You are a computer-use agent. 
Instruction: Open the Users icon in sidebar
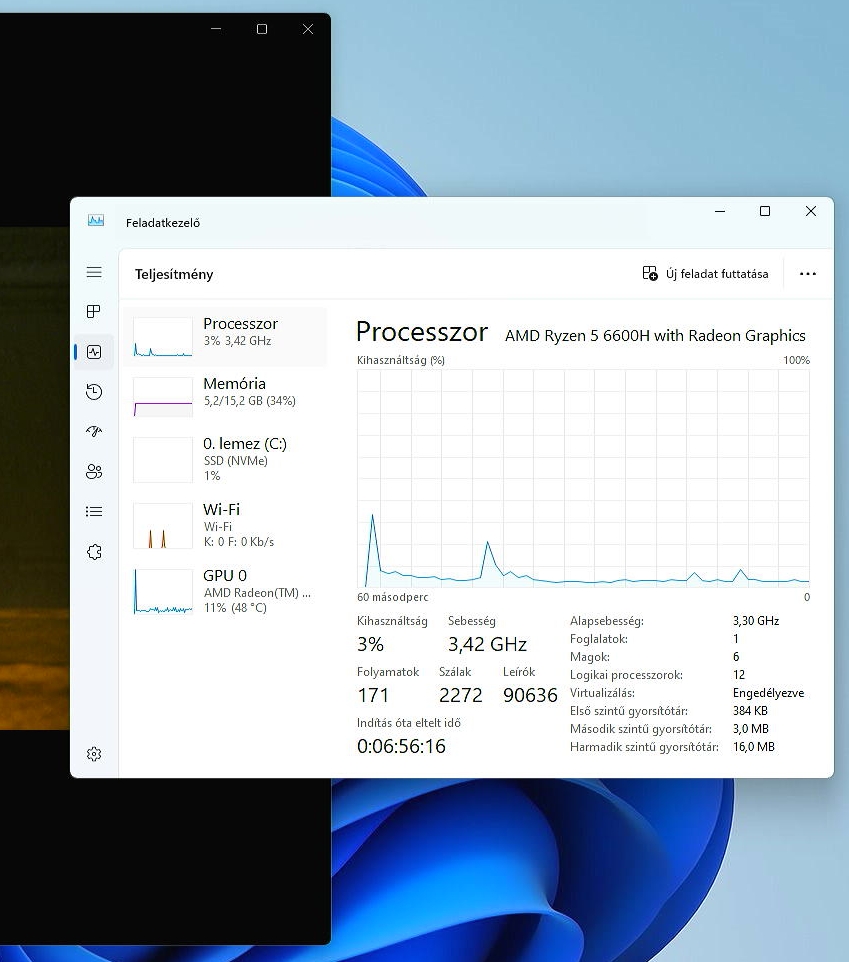pyautogui.click(x=94, y=472)
